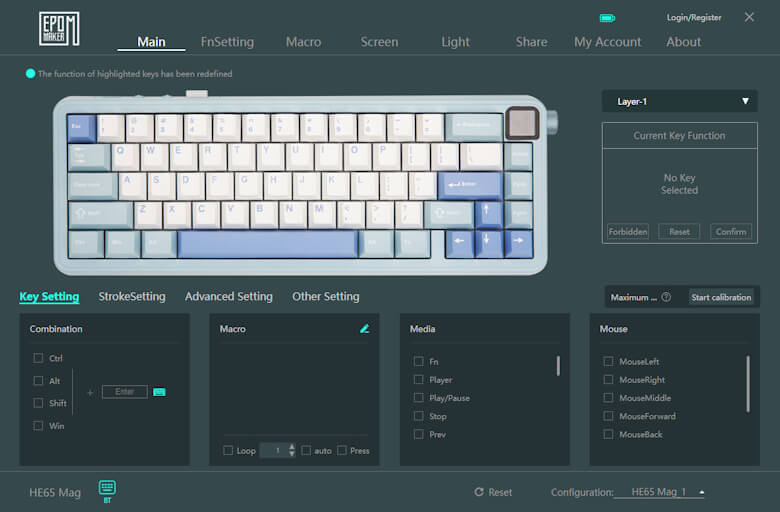Increase macro loop count with stepper arrow

tap(292, 446)
